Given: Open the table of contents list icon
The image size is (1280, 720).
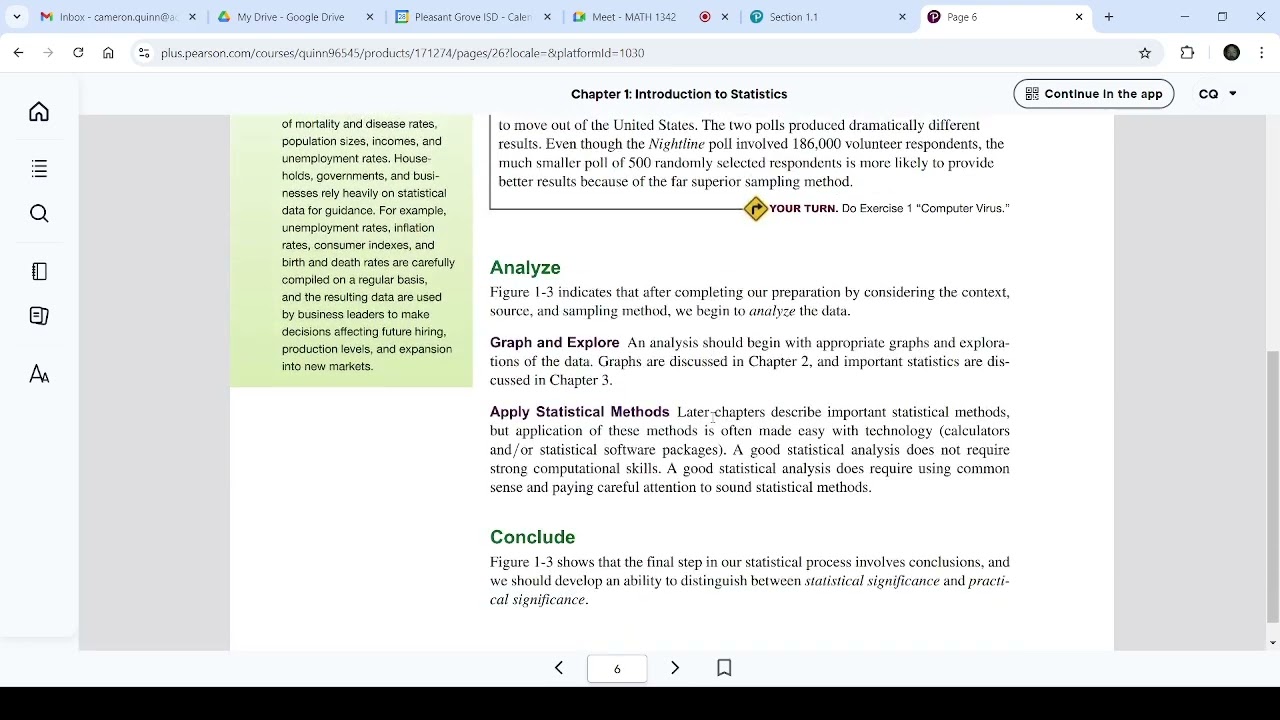Looking at the screenshot, I should point(39,169).
